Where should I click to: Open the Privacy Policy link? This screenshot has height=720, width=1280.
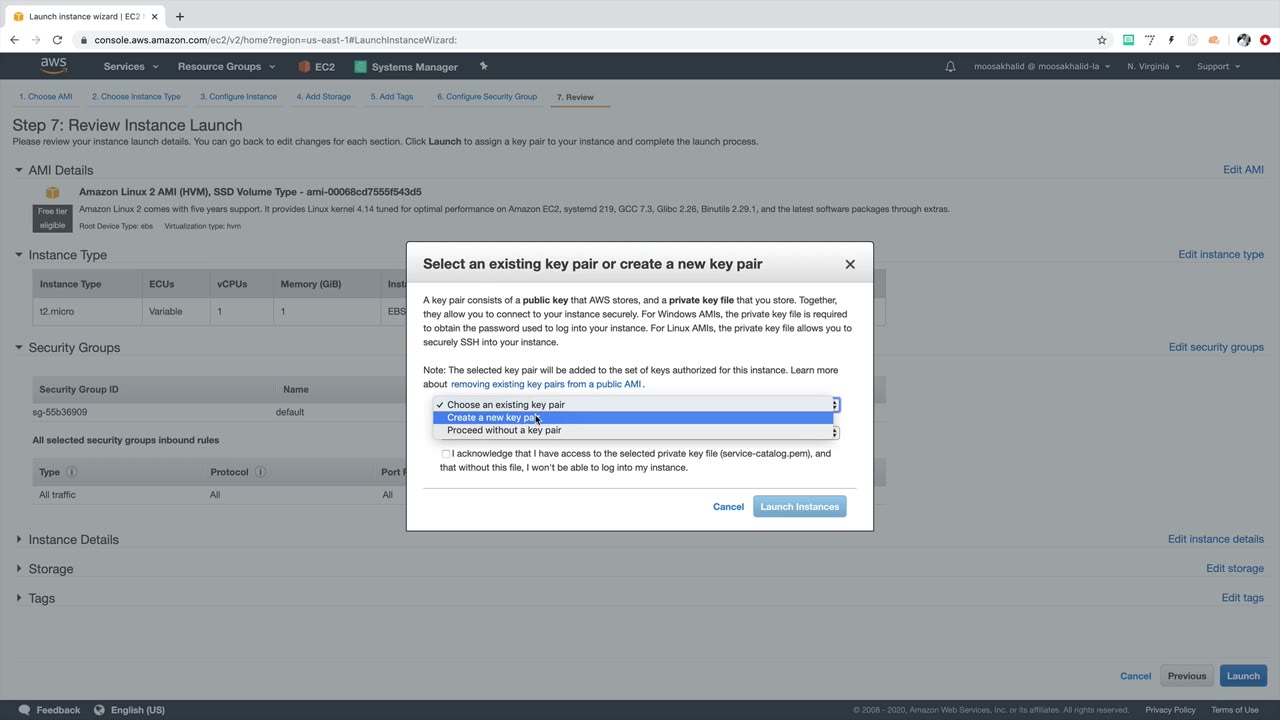tap(1170, 710)
